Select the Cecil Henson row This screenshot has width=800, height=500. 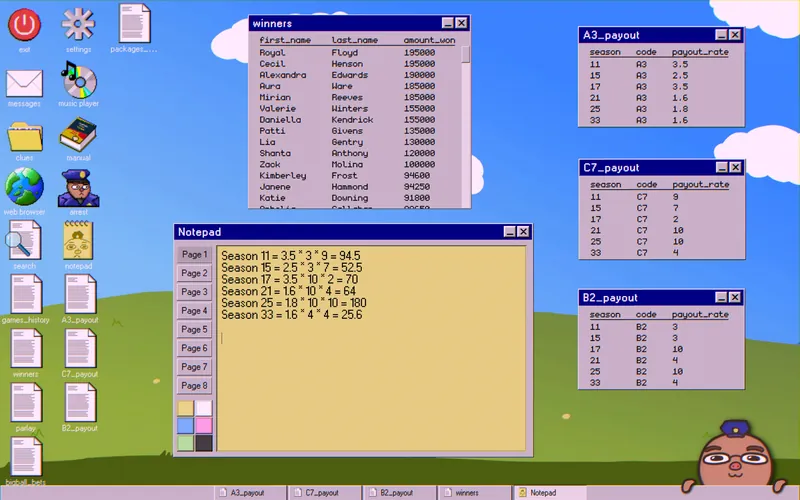(355, 64)
